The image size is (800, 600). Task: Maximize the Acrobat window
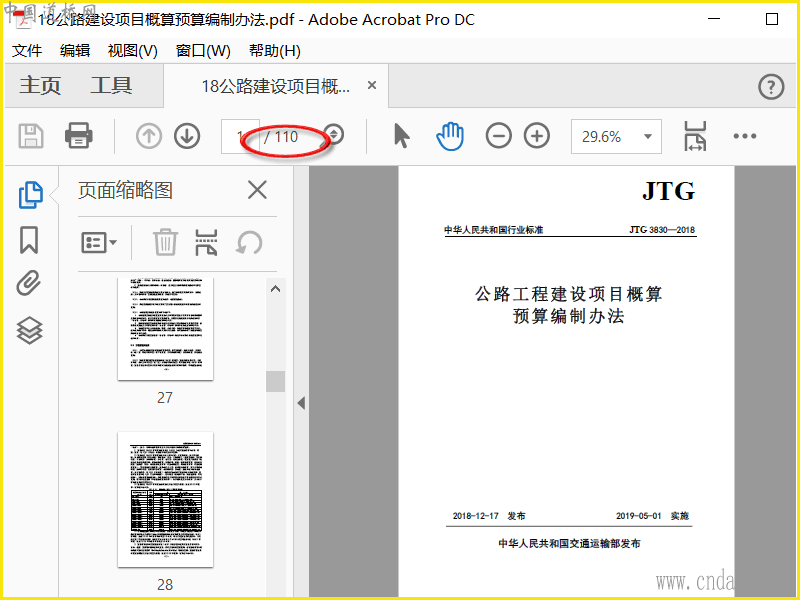[x=772, y=19]
